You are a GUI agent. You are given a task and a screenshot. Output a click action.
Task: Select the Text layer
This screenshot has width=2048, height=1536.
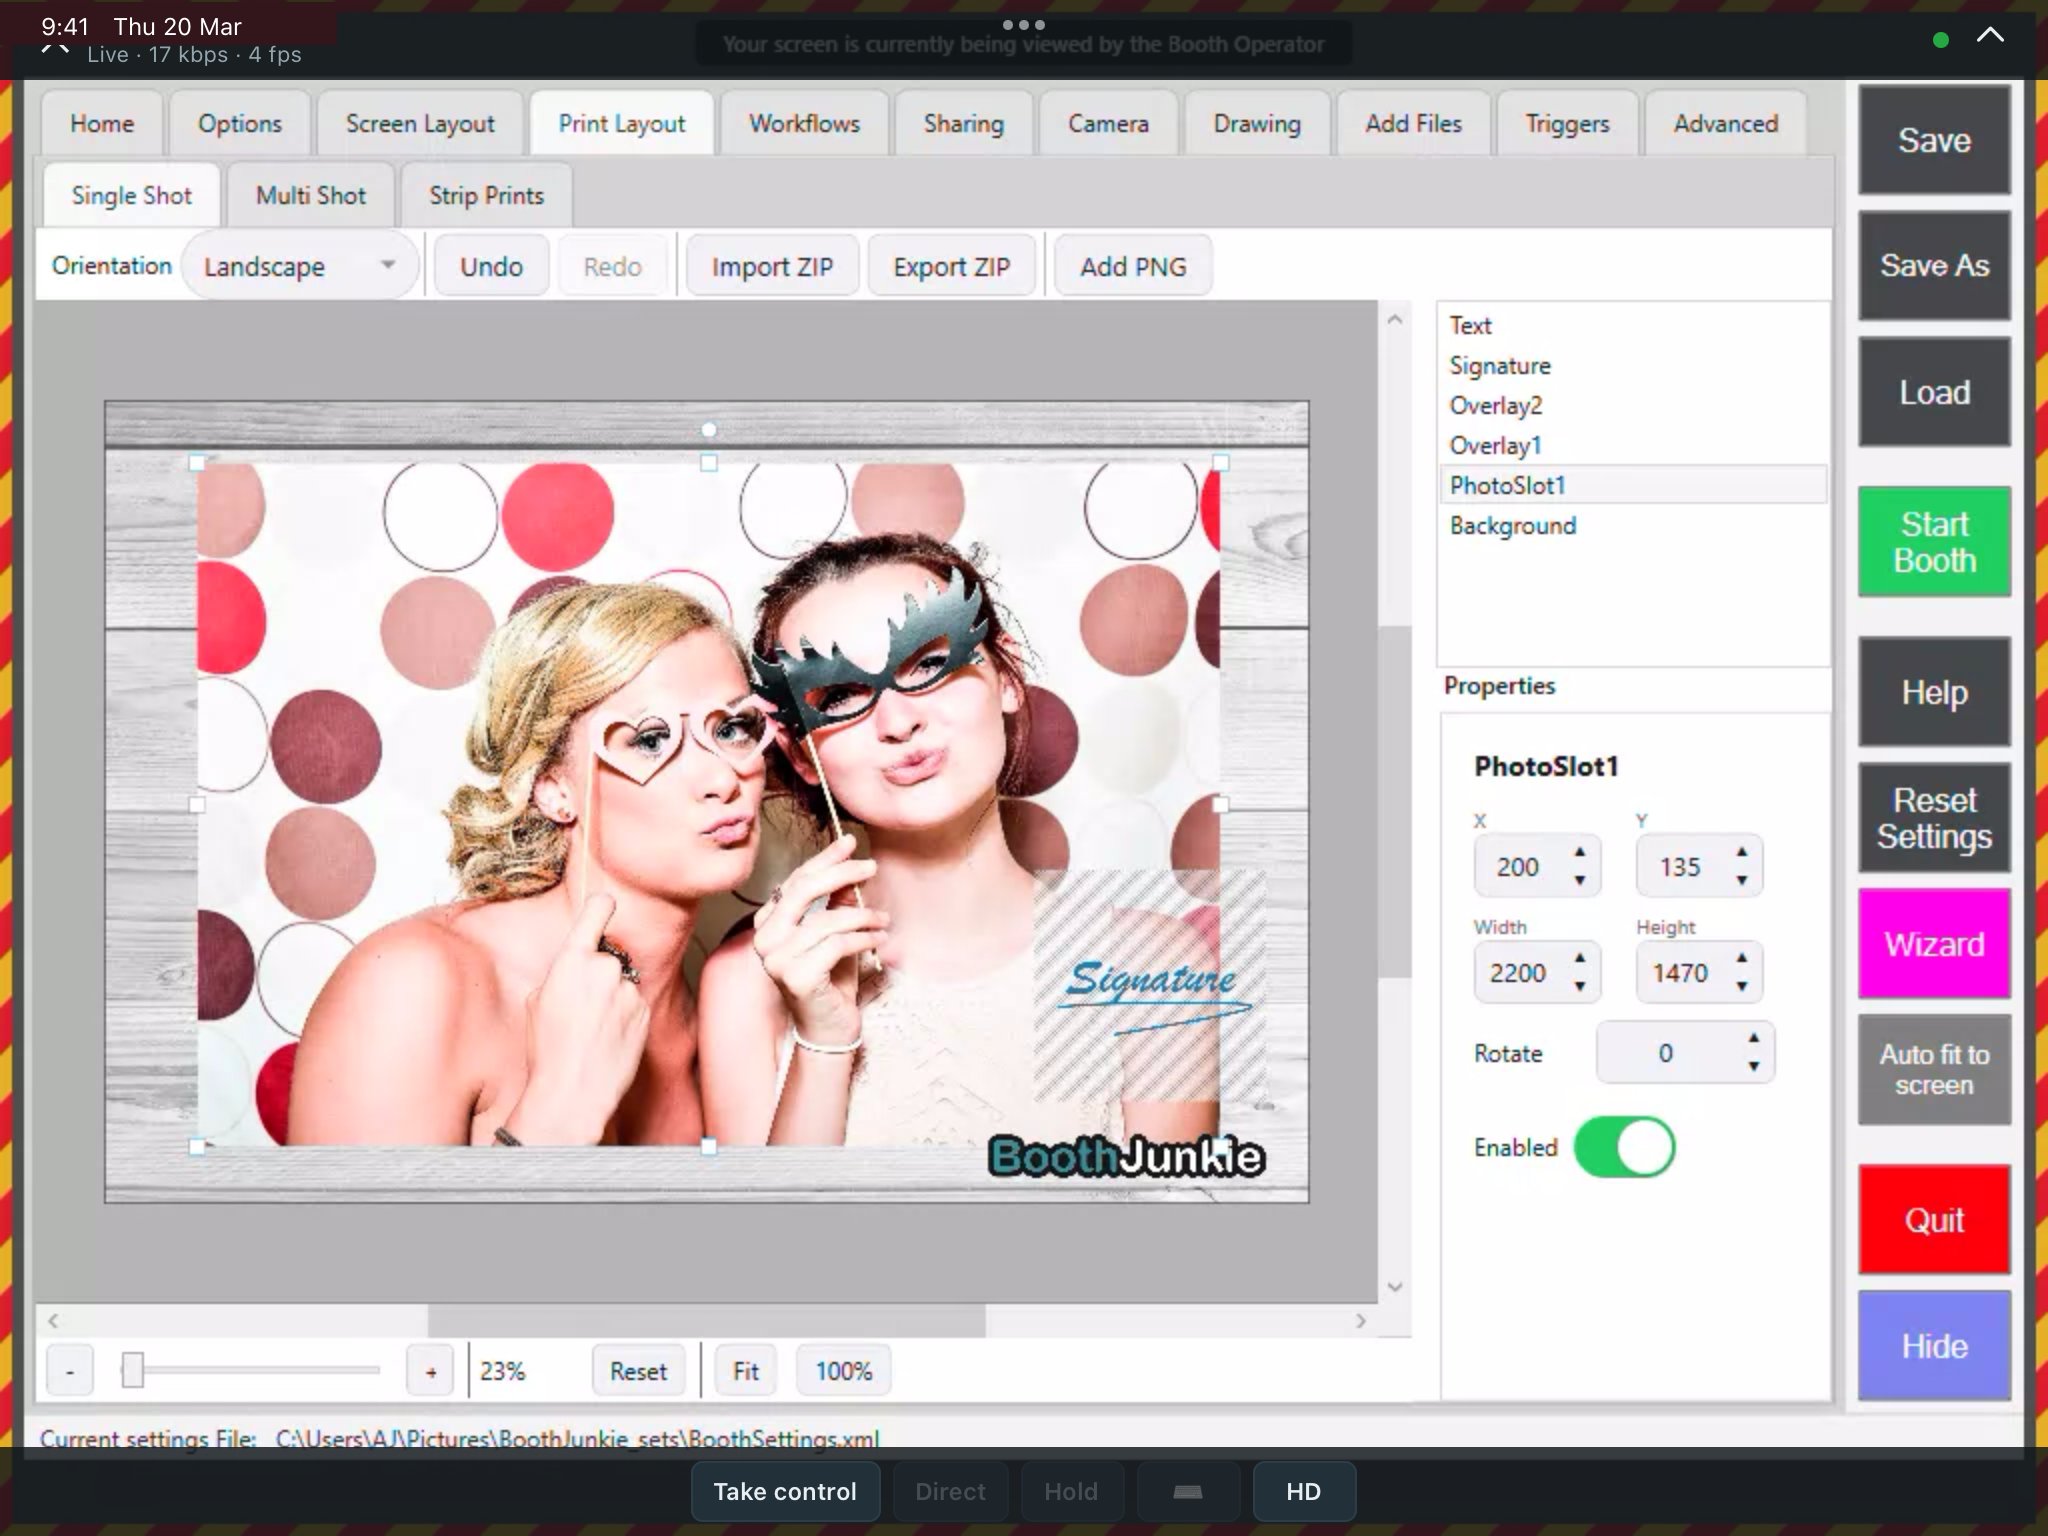[1633, 326]
